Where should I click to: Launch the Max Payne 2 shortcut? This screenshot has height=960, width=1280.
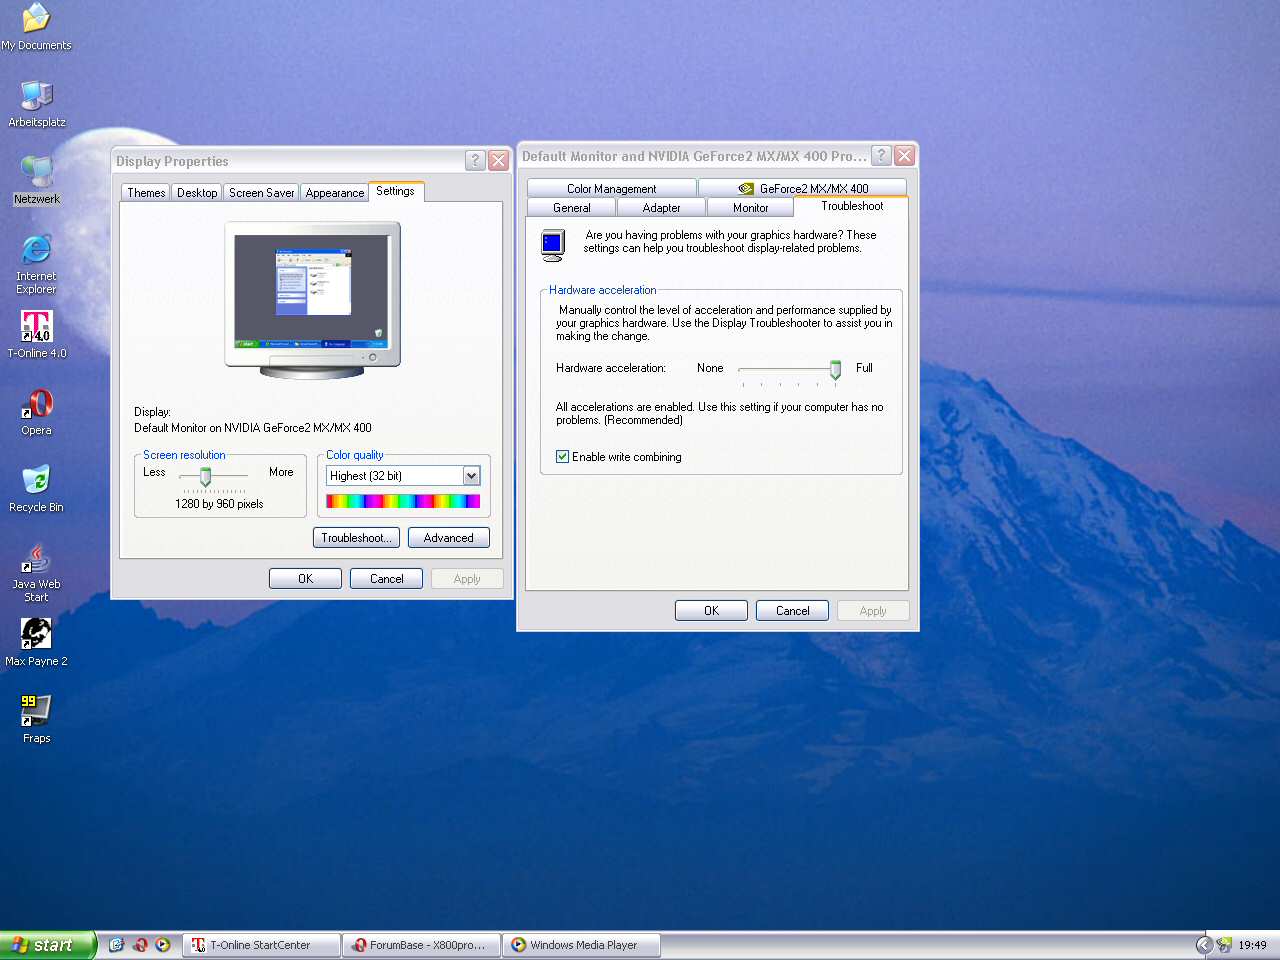pos(36,643)
